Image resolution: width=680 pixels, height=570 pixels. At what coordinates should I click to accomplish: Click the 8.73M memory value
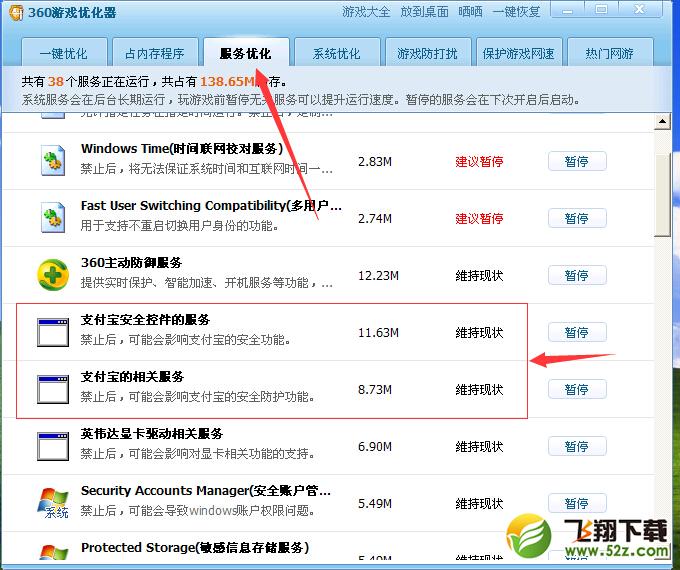[375, 390]
